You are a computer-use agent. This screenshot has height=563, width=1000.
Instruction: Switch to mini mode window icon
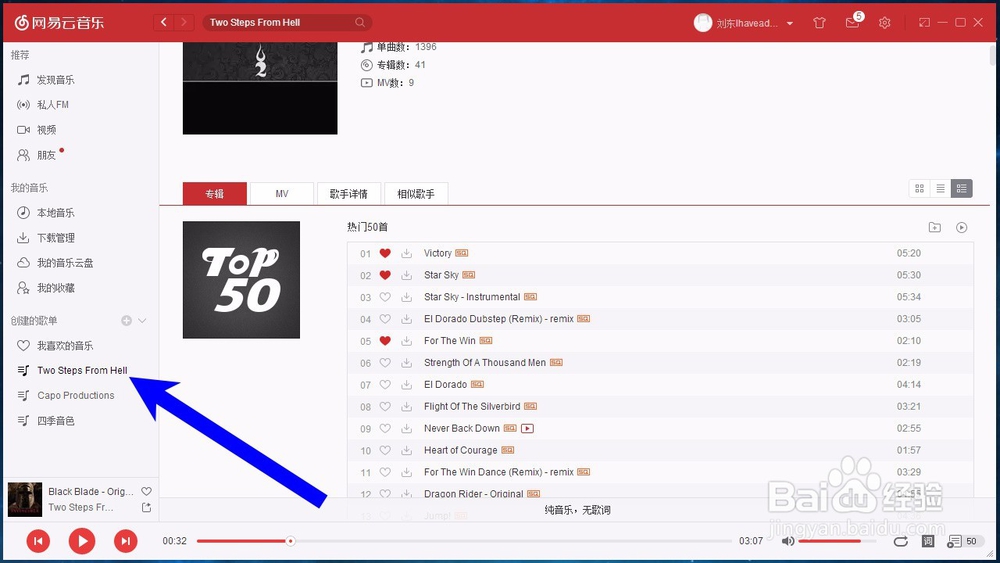click(924, 22)
